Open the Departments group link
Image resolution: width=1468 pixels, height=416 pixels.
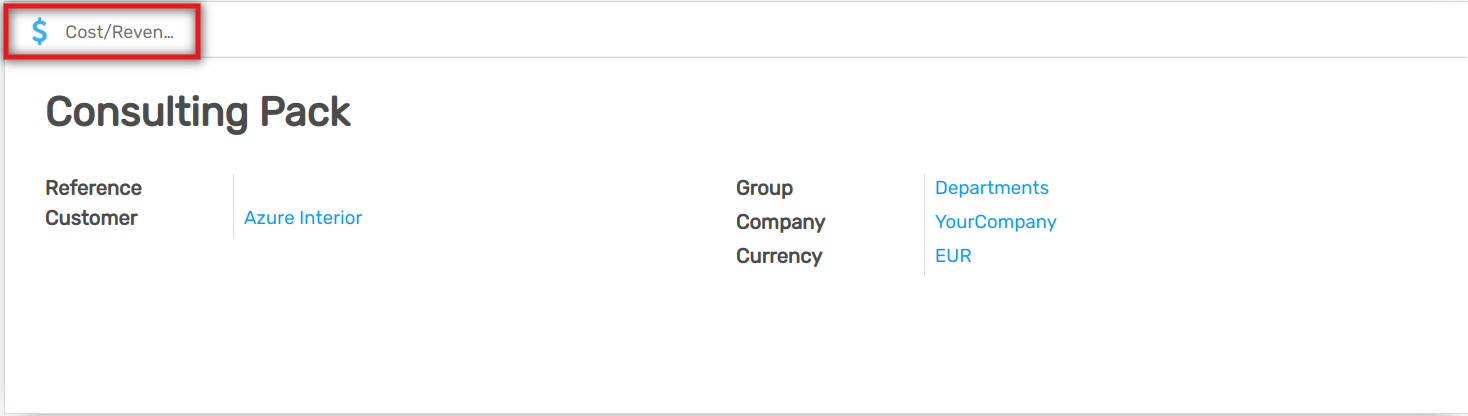click(x=991, y=188)
